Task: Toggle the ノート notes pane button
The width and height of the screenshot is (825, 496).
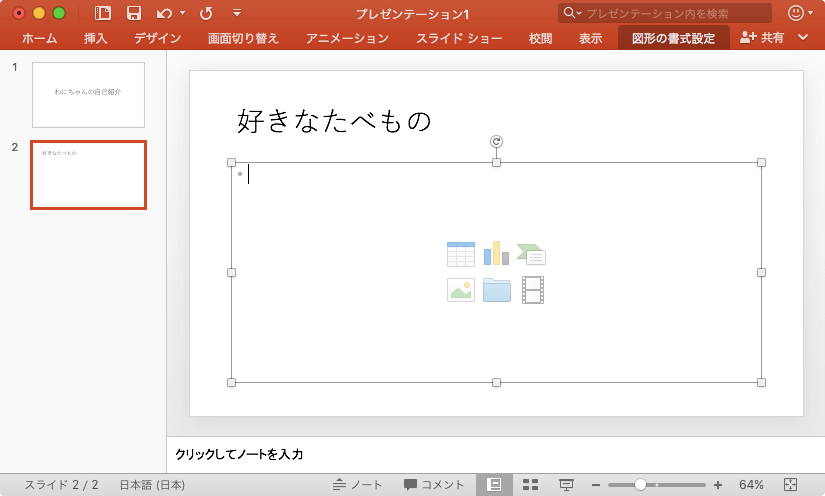Action: point(357,484)
